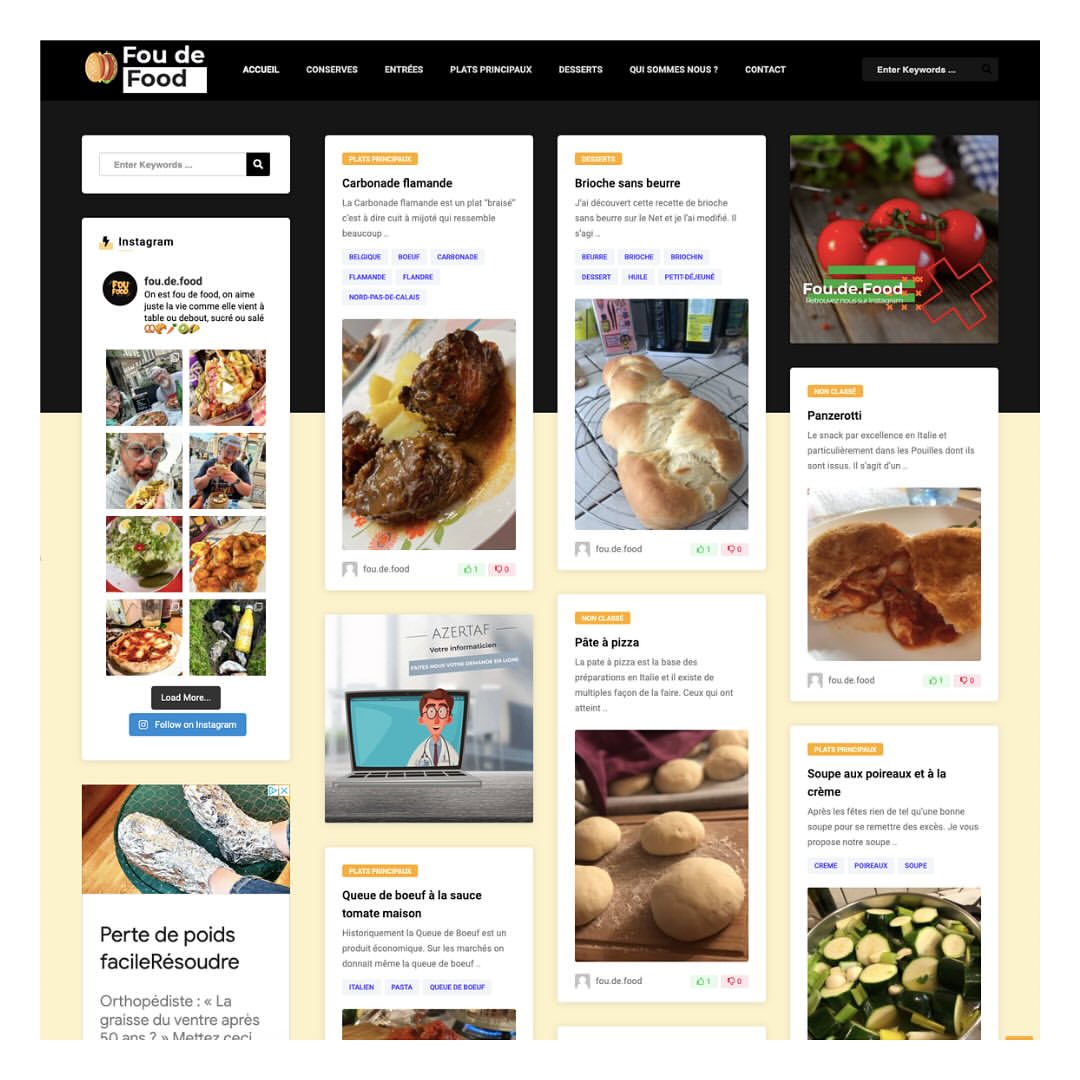
Task: Click the thumbs-up on the Panzerotti card
Action: tap(935, 680)
